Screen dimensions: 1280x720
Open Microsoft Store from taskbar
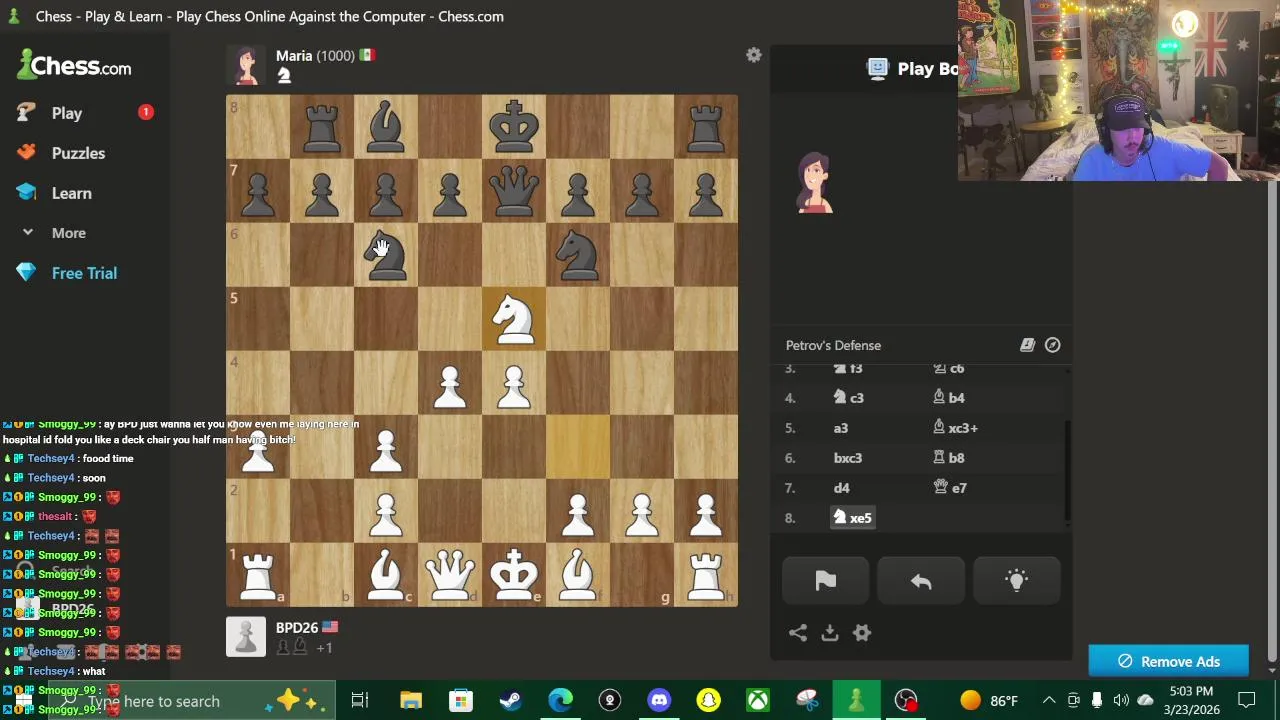coord(461,700)
